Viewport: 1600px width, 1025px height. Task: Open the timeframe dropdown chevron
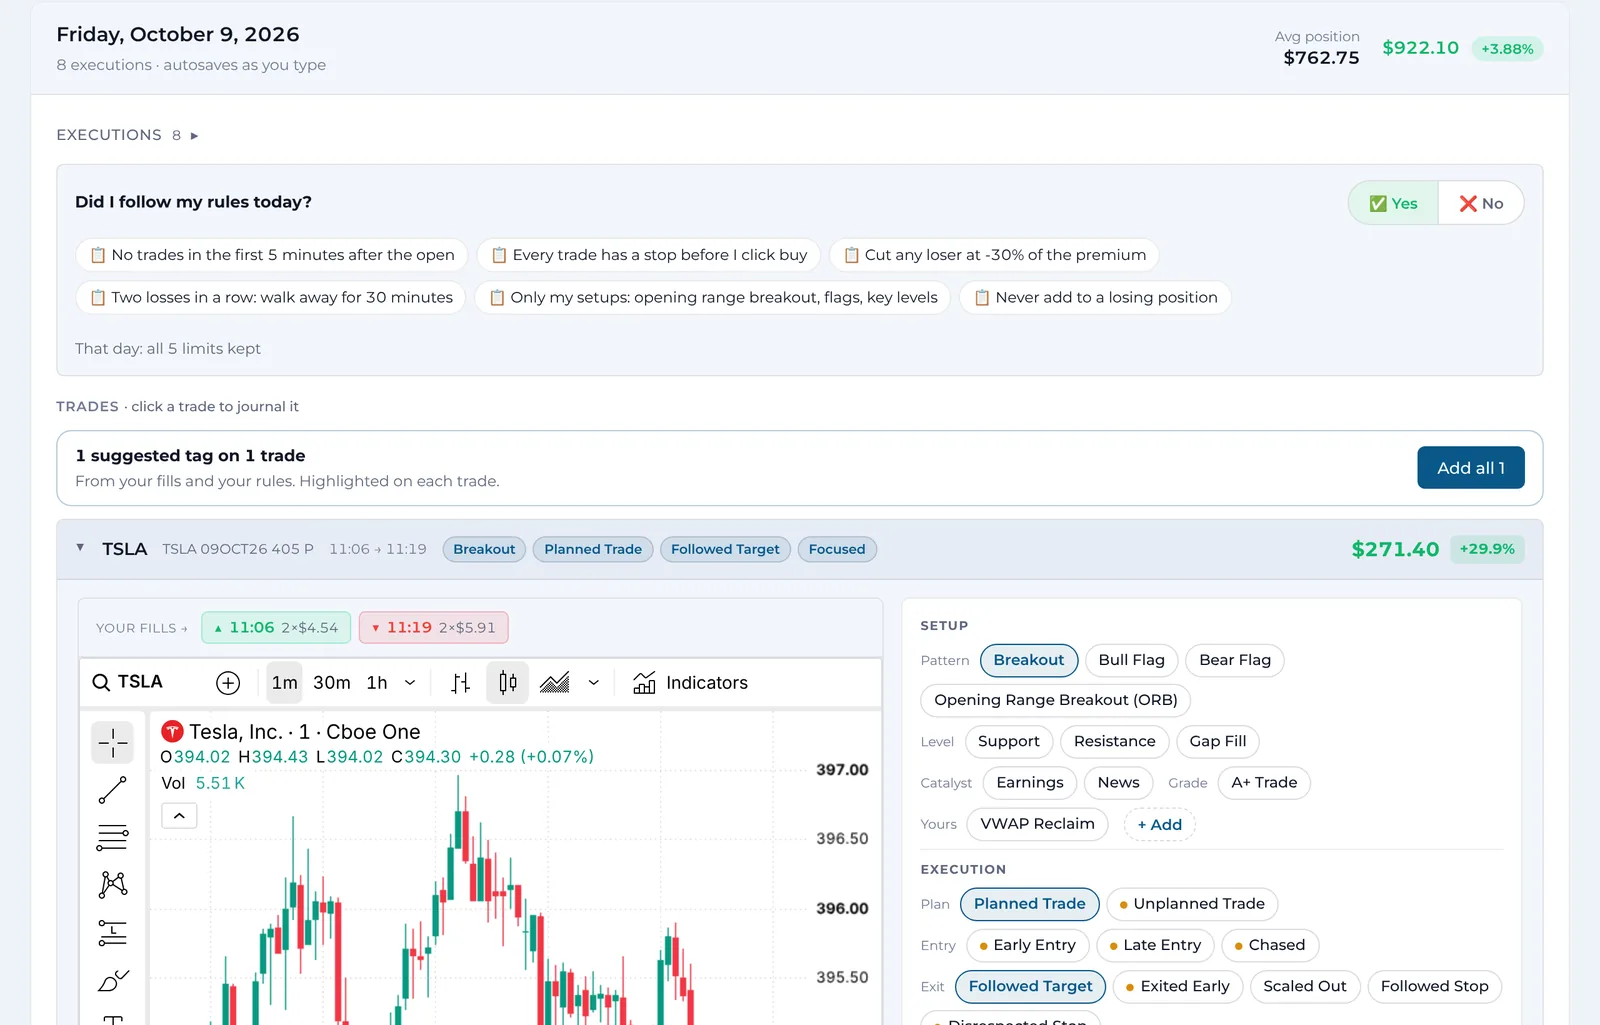pyautogui.click(x=410, y=683)
